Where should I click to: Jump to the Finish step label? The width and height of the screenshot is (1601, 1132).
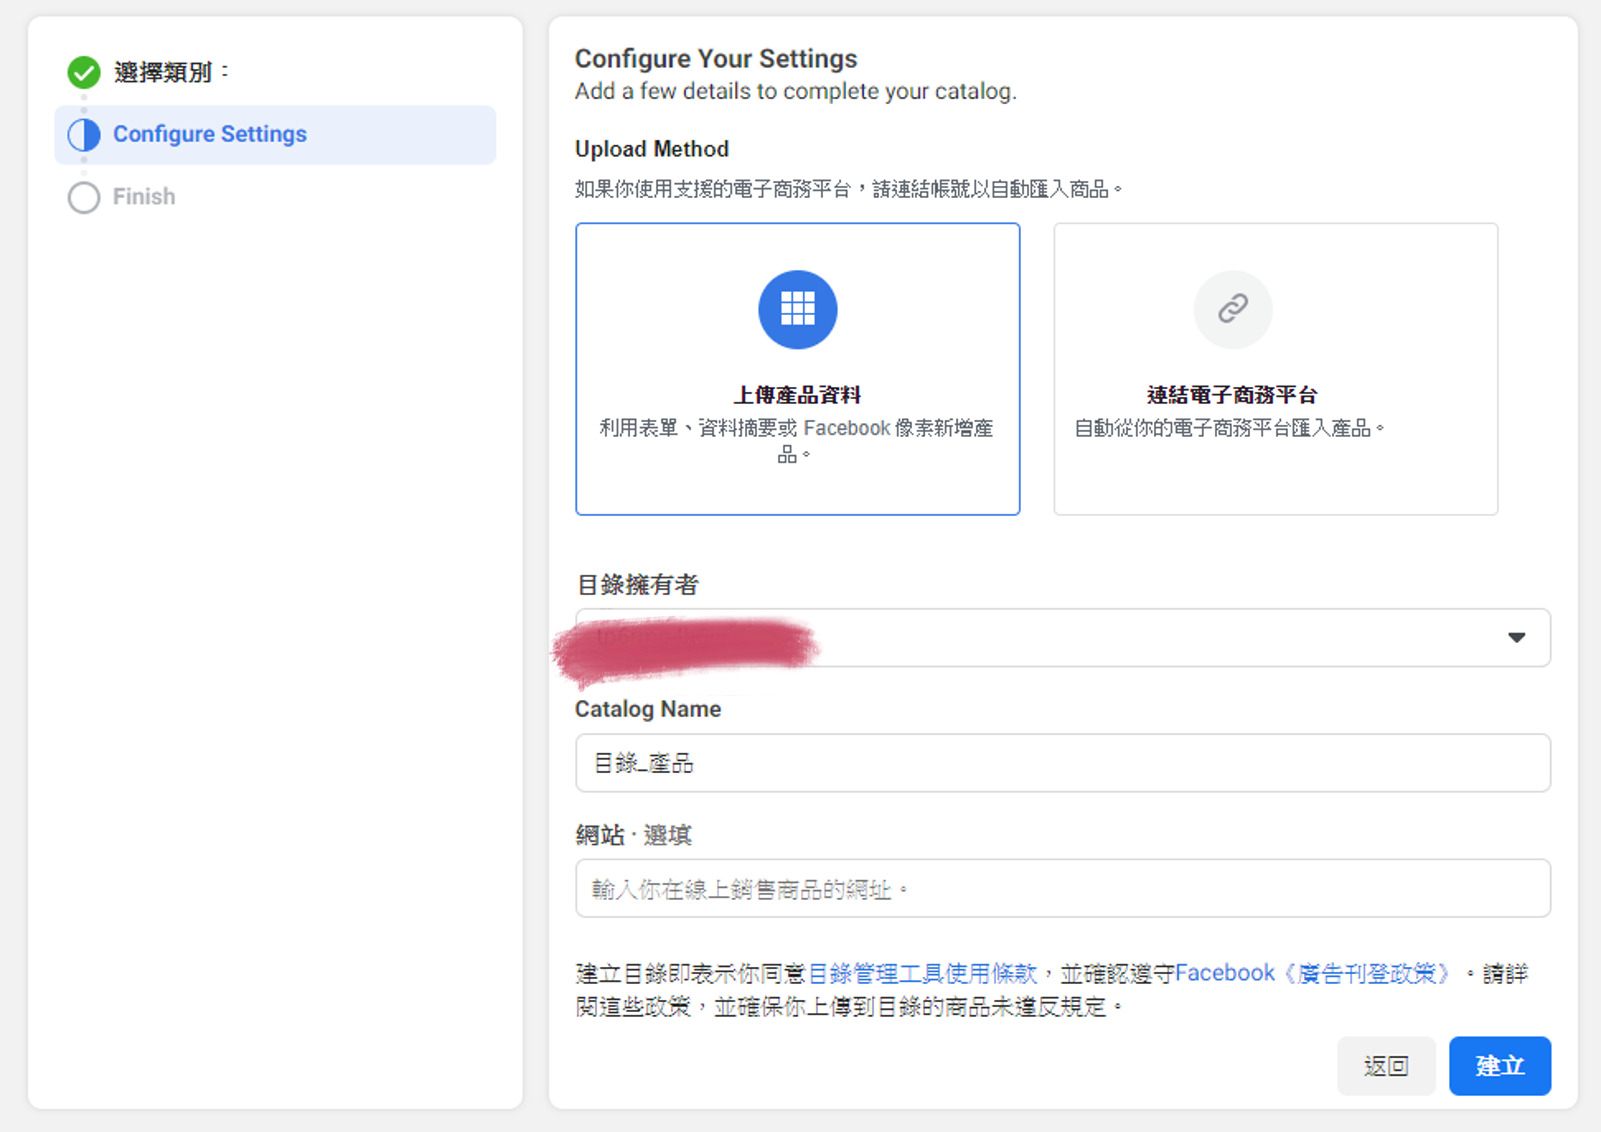click(144, 197)
